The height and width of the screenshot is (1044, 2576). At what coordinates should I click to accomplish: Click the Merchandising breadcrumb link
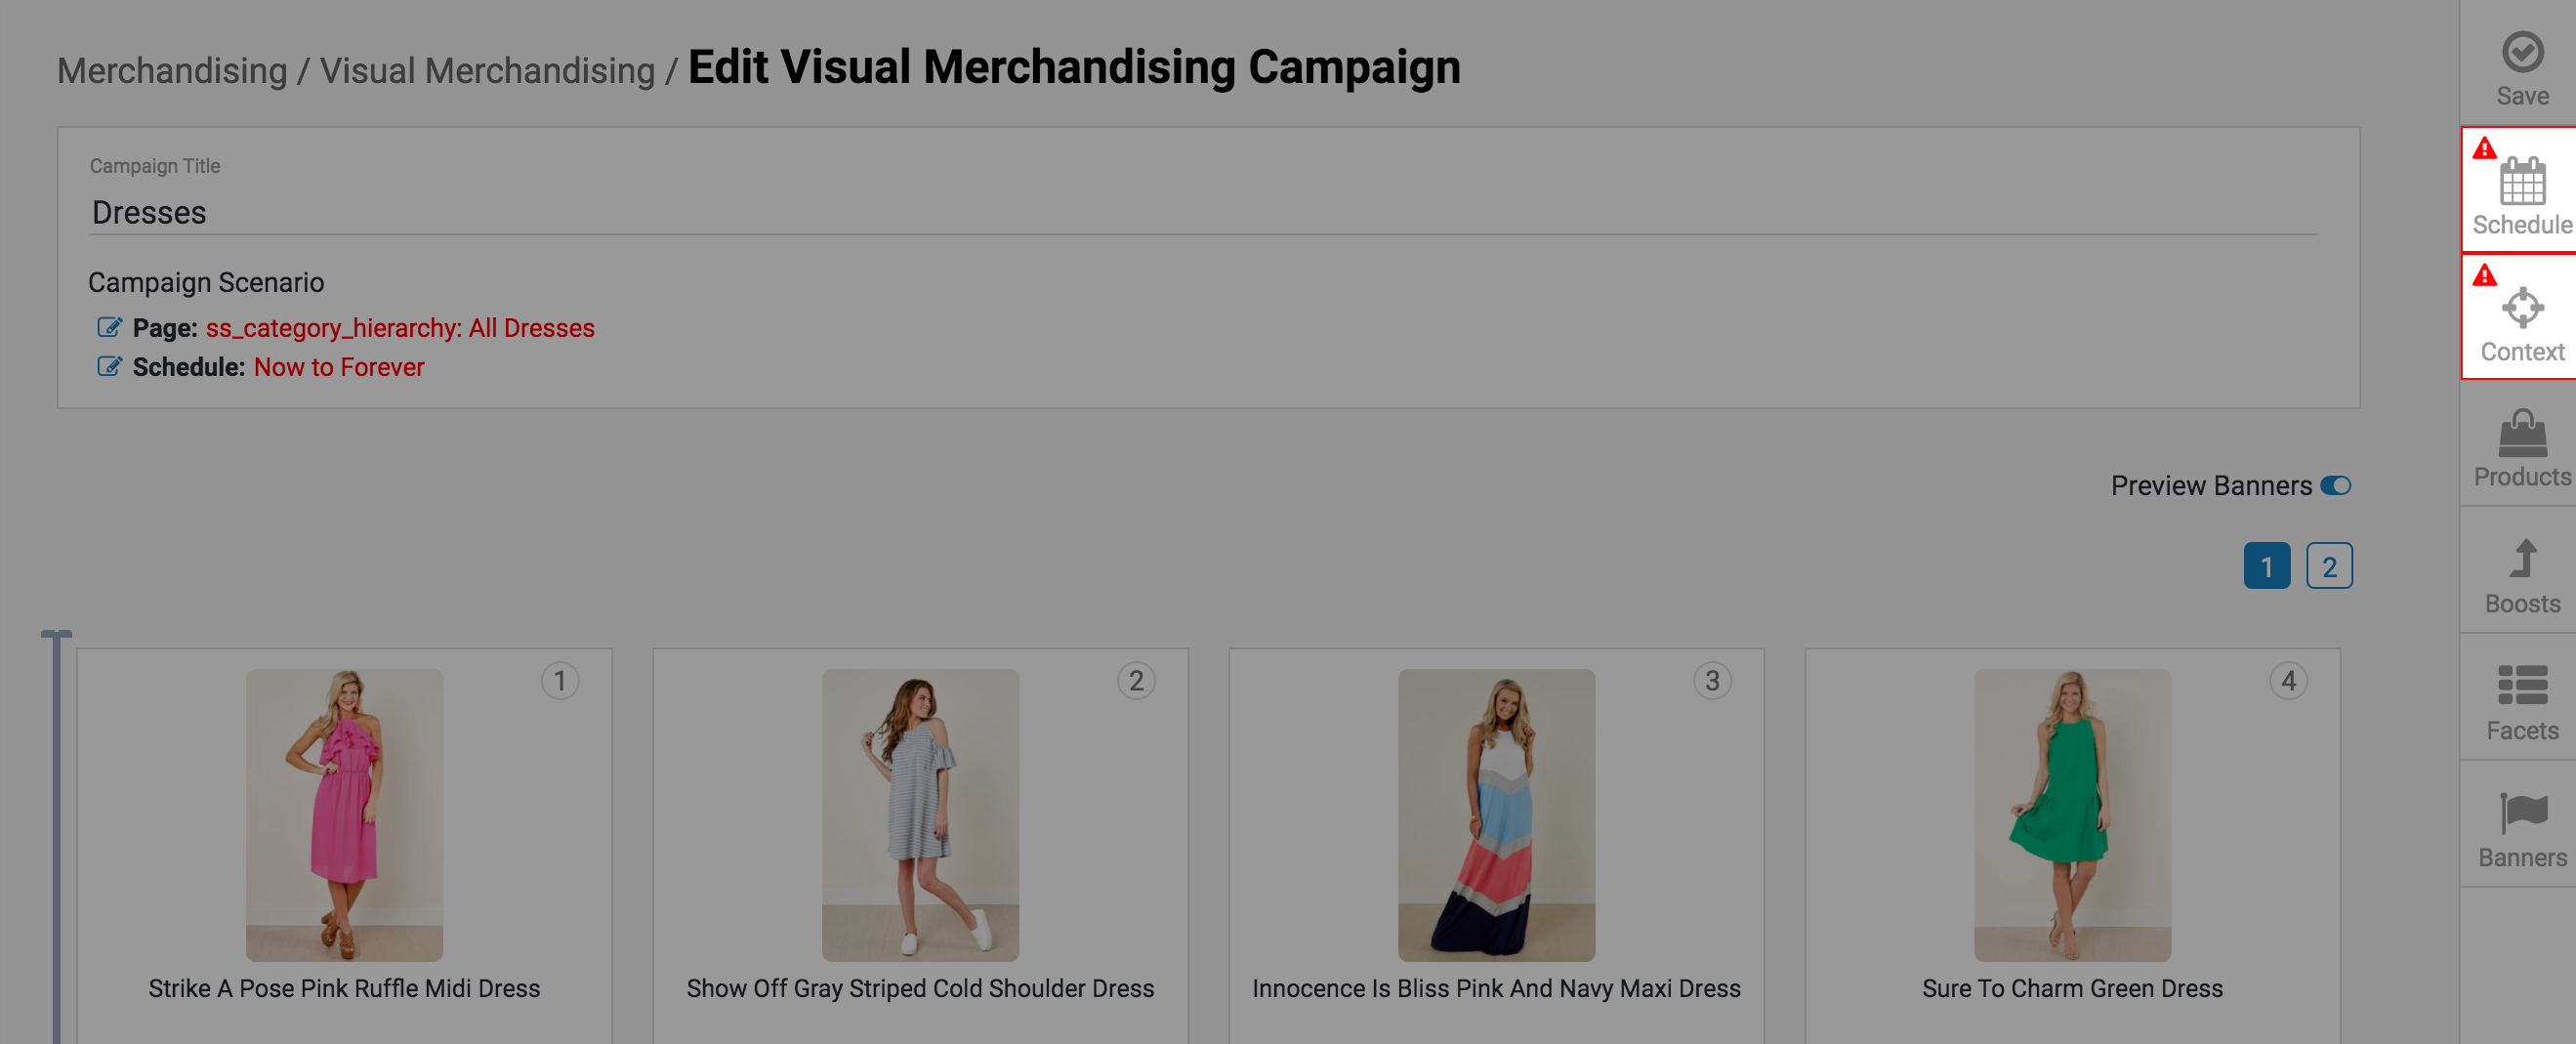tap(172, 71)
